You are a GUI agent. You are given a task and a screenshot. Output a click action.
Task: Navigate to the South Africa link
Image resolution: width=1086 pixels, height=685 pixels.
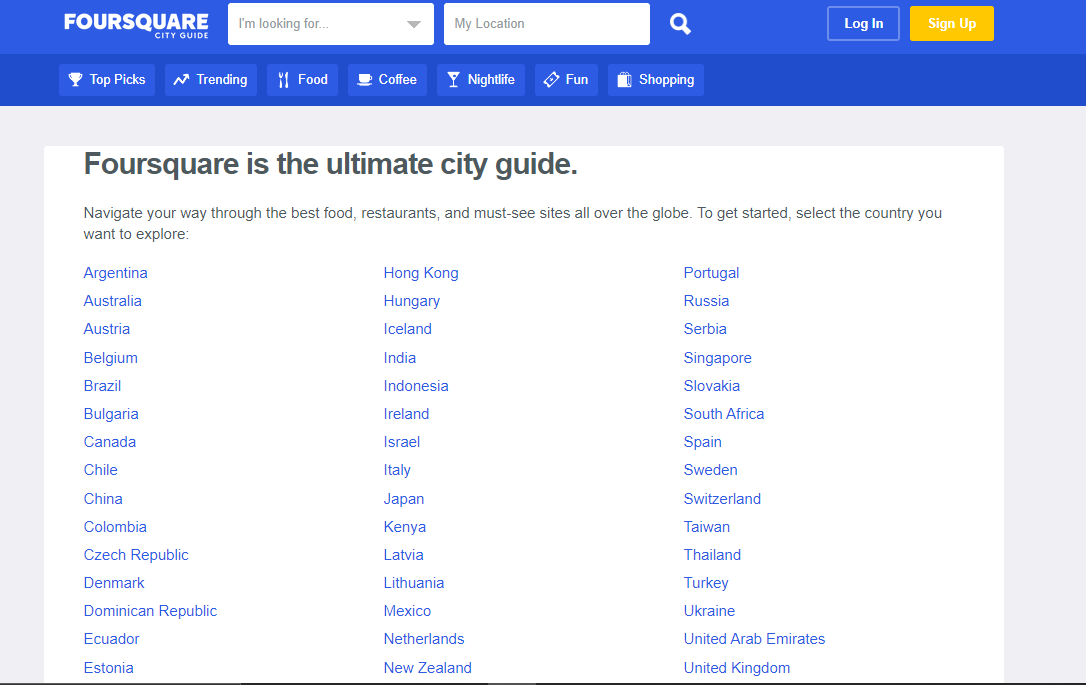pos(724,414)
